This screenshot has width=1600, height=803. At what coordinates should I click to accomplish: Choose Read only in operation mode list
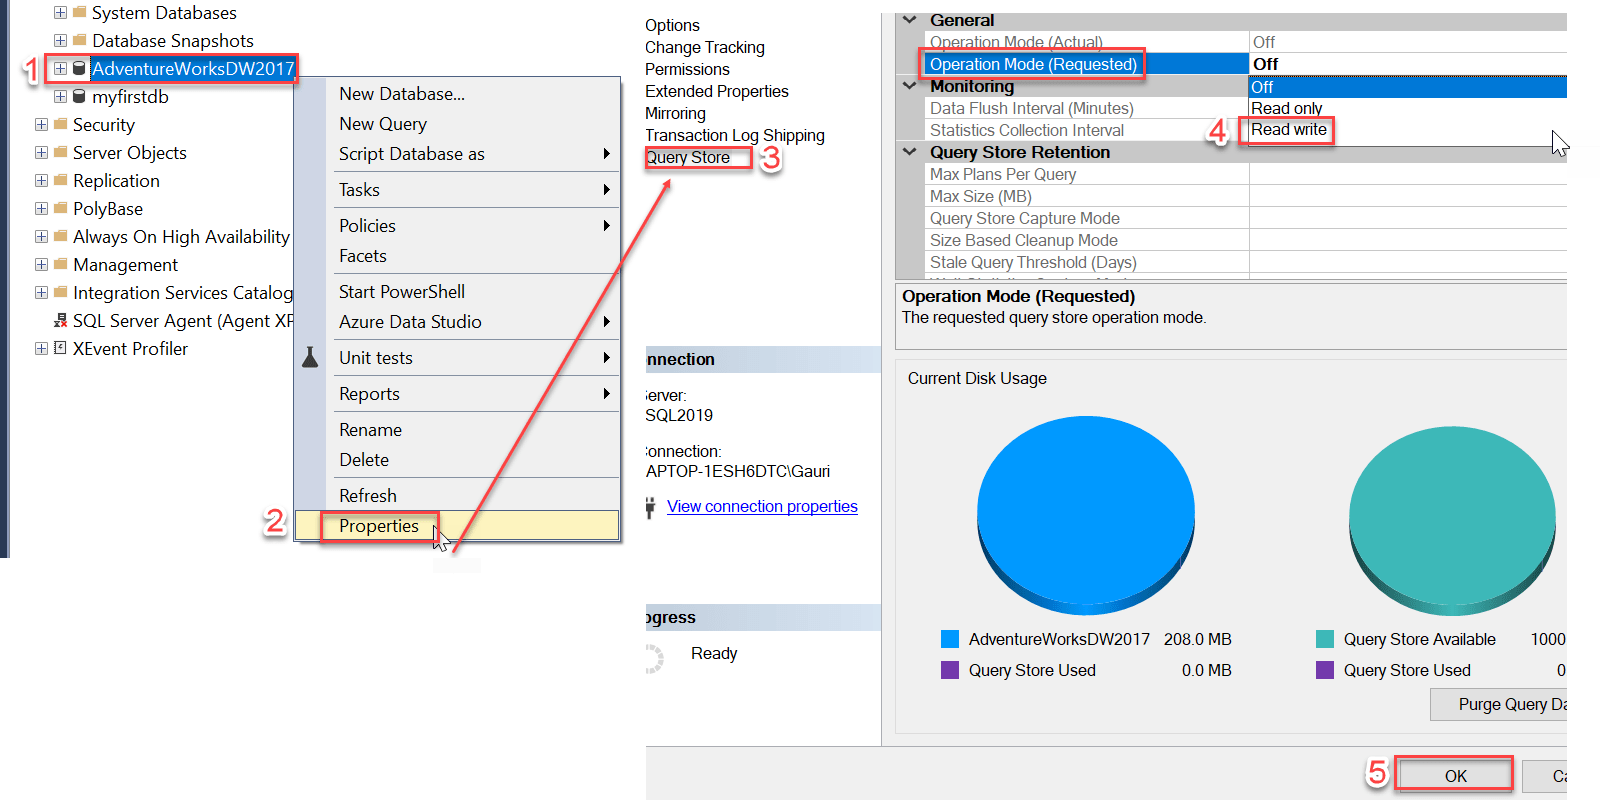click(x=1408, y=108)
